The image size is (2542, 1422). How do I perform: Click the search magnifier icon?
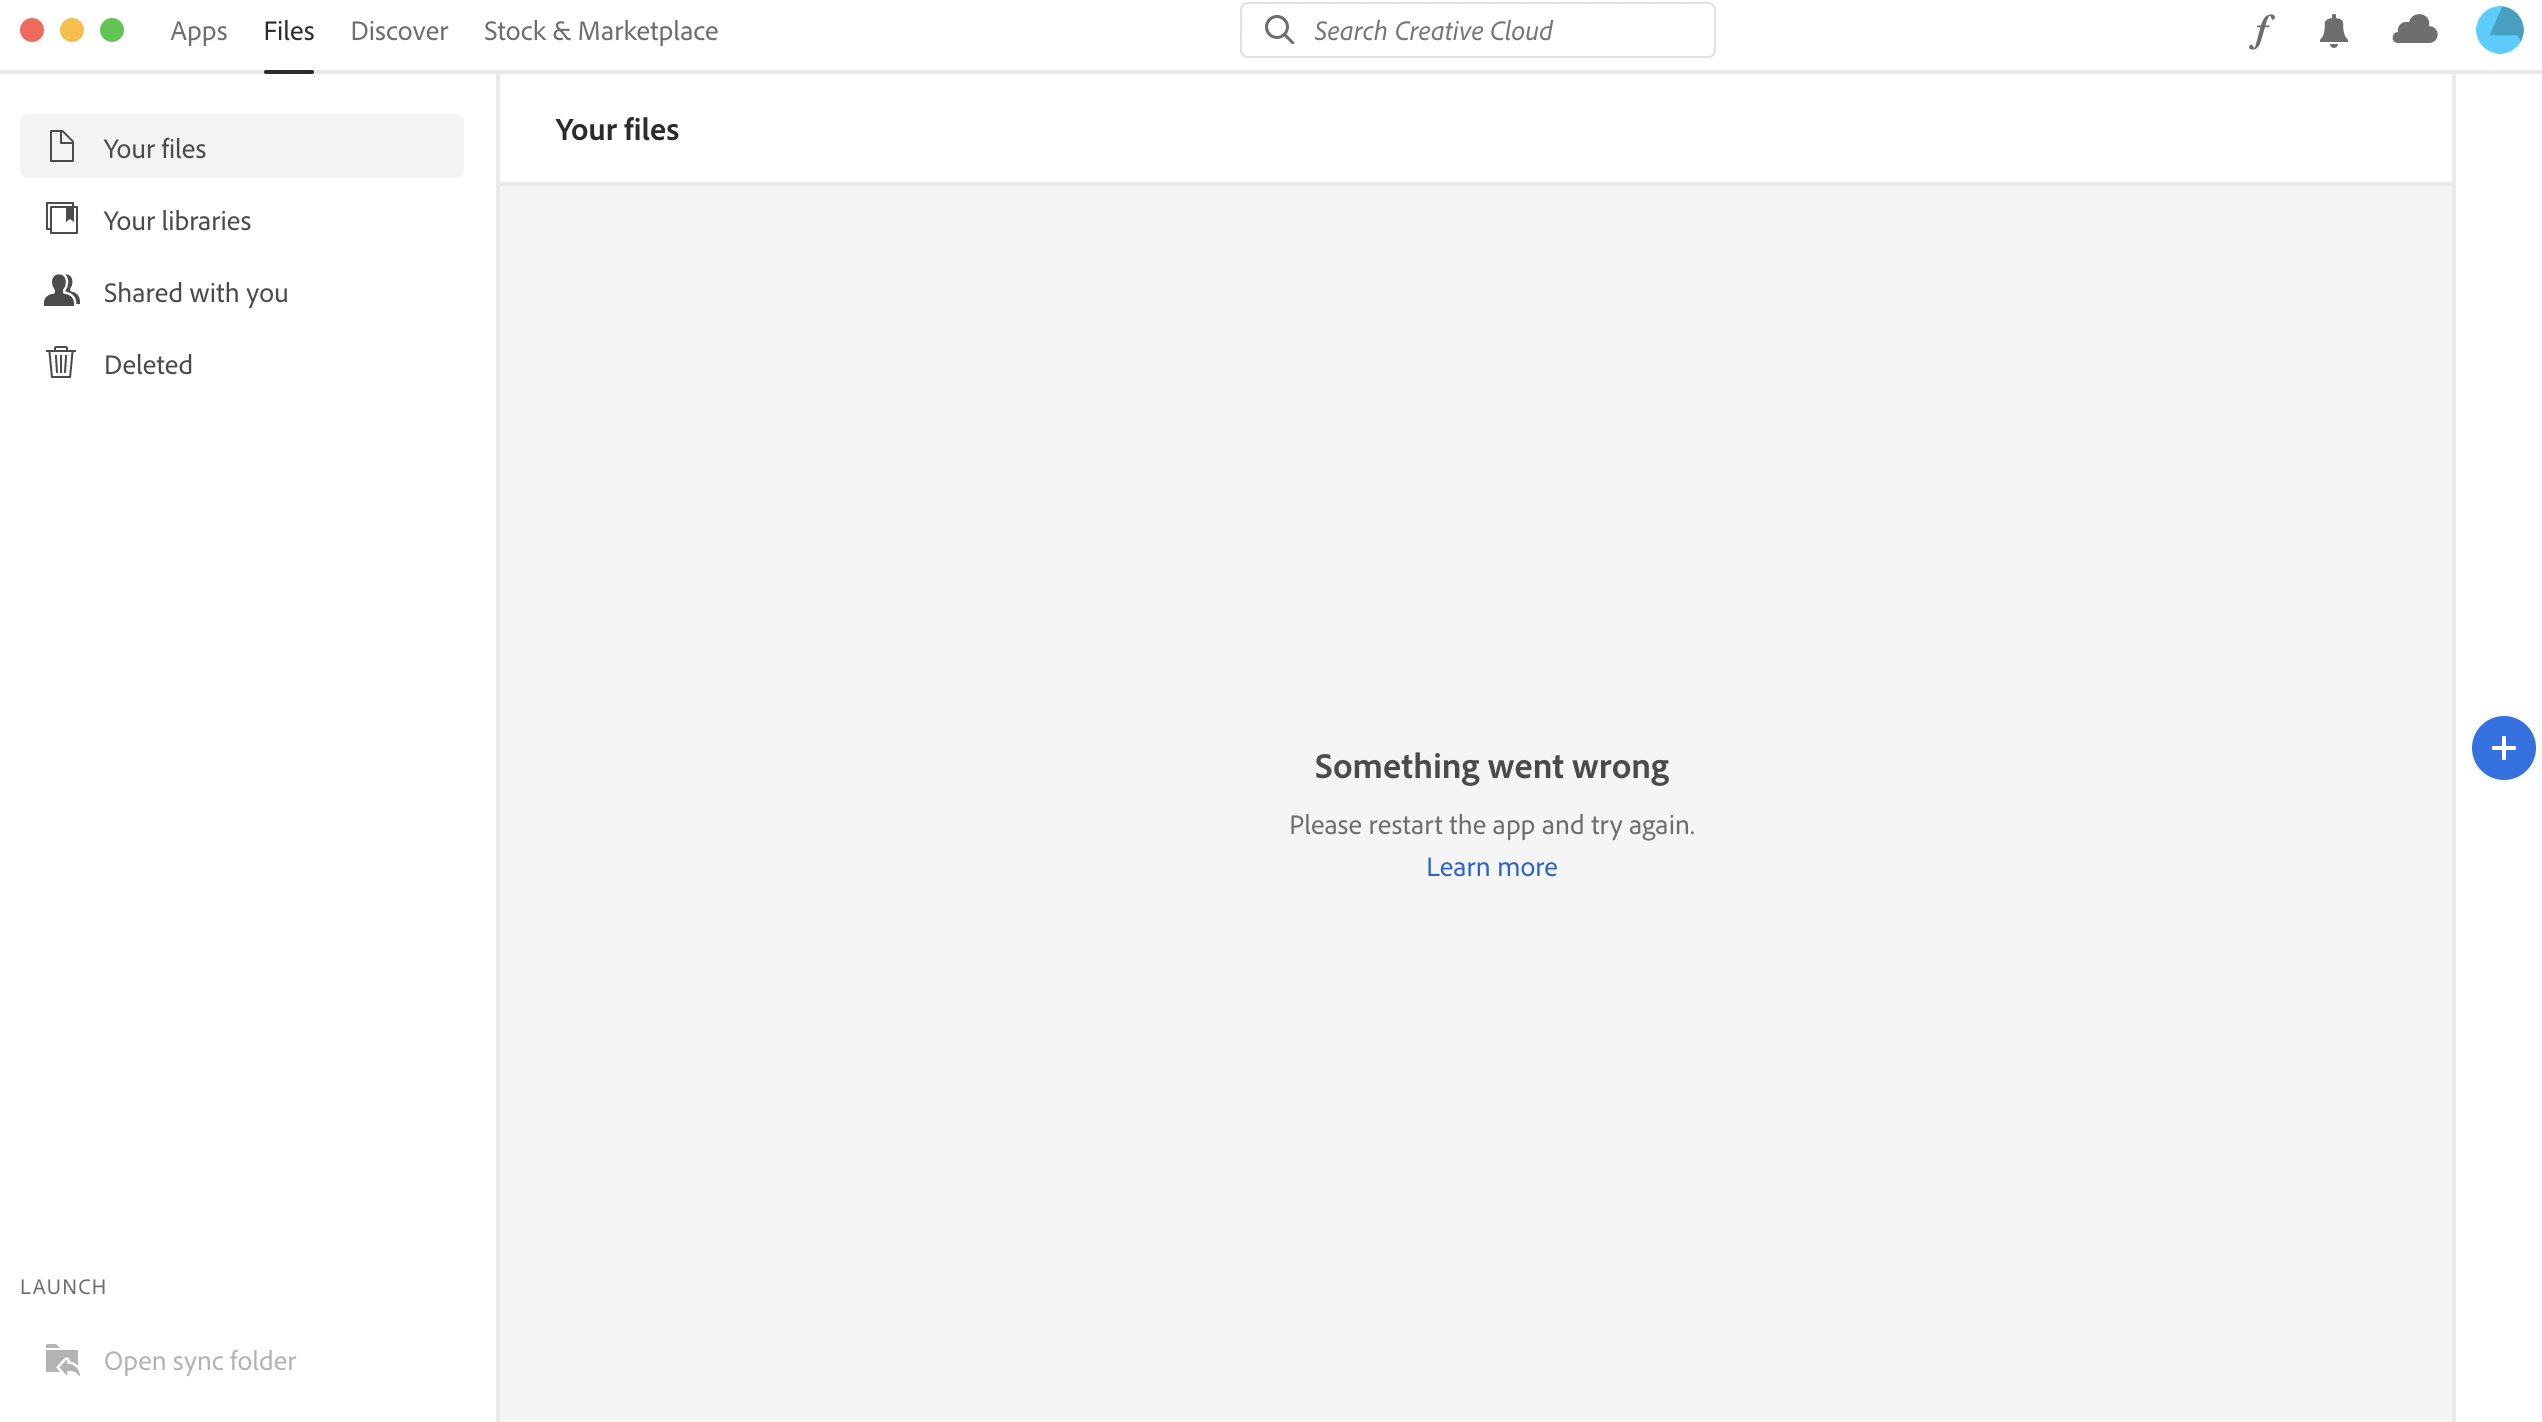coord(1279,30)
